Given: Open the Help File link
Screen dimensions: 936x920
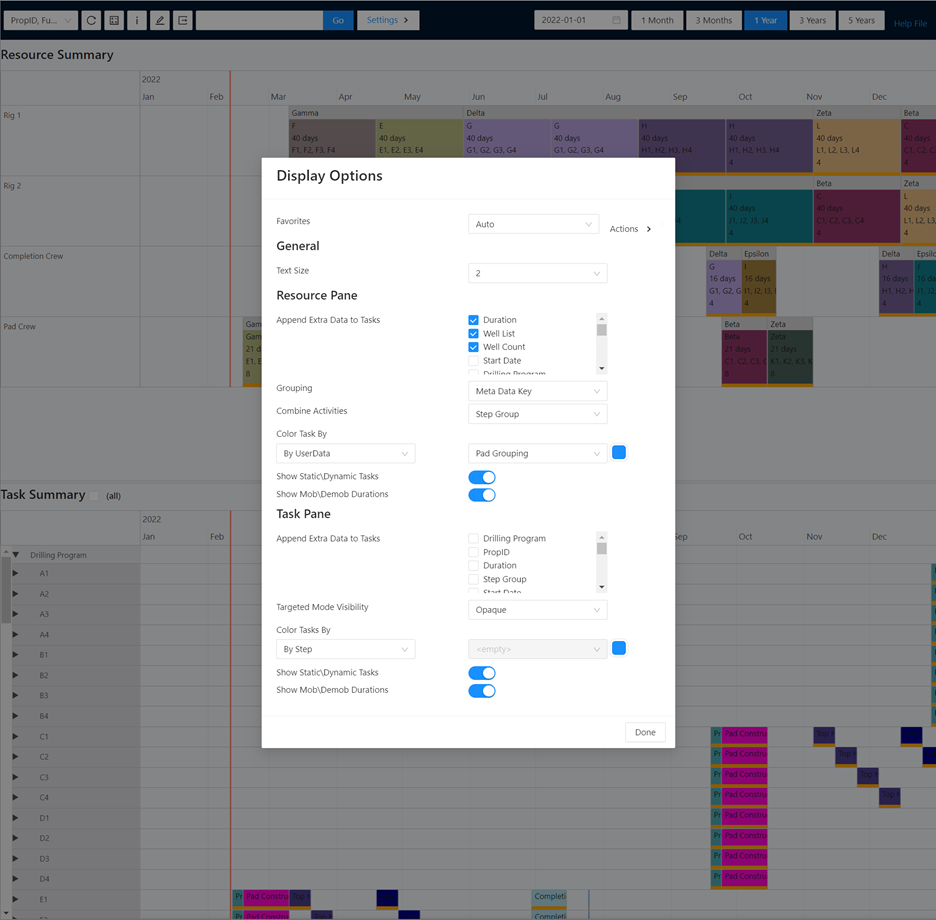Looking at the screenshot, I should click(910, 22).
